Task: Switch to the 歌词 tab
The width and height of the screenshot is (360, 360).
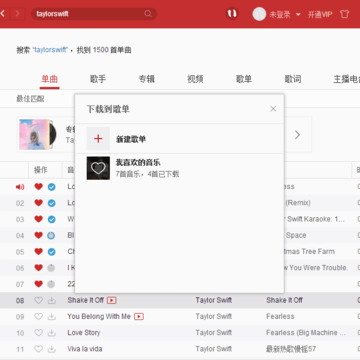Action: [x=293, y=79]
